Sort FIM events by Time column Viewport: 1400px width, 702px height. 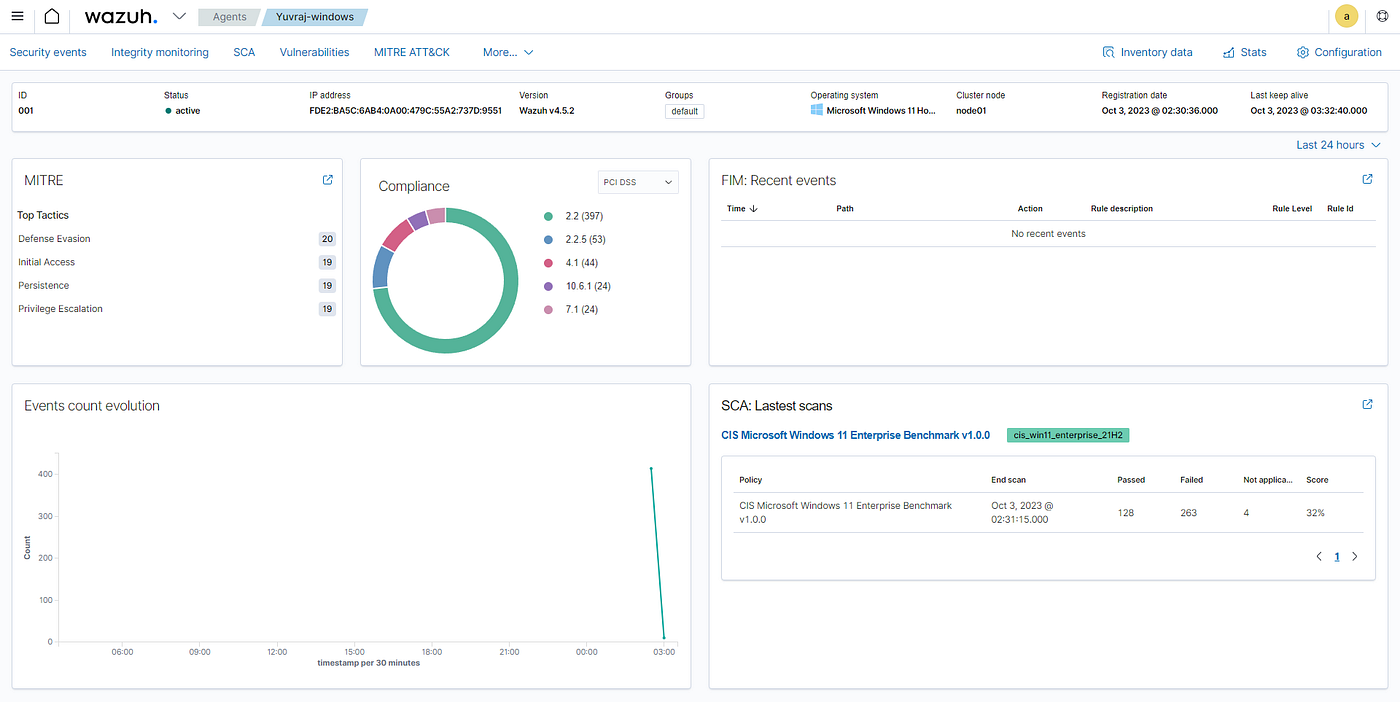tap(742, 209)
